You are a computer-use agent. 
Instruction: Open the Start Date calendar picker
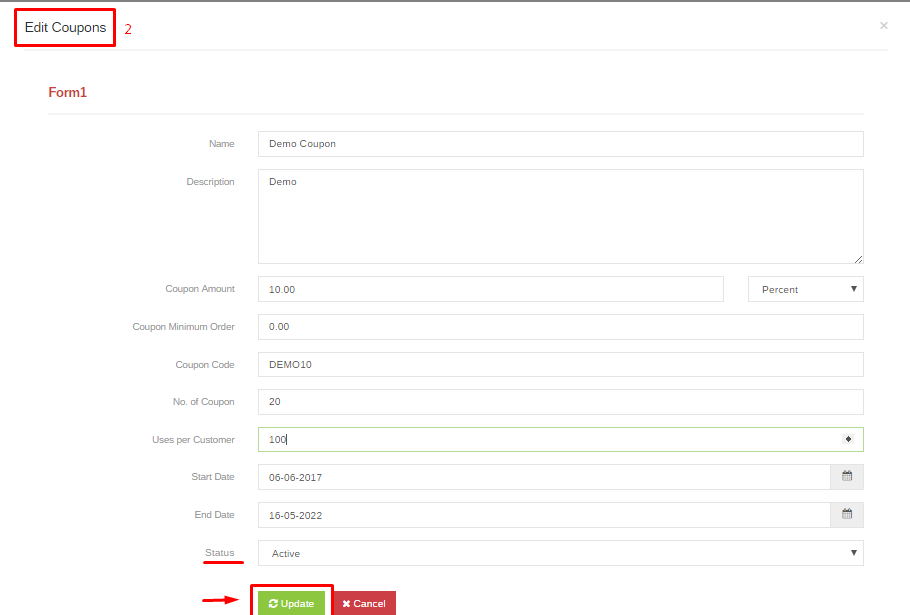point(847,477)
